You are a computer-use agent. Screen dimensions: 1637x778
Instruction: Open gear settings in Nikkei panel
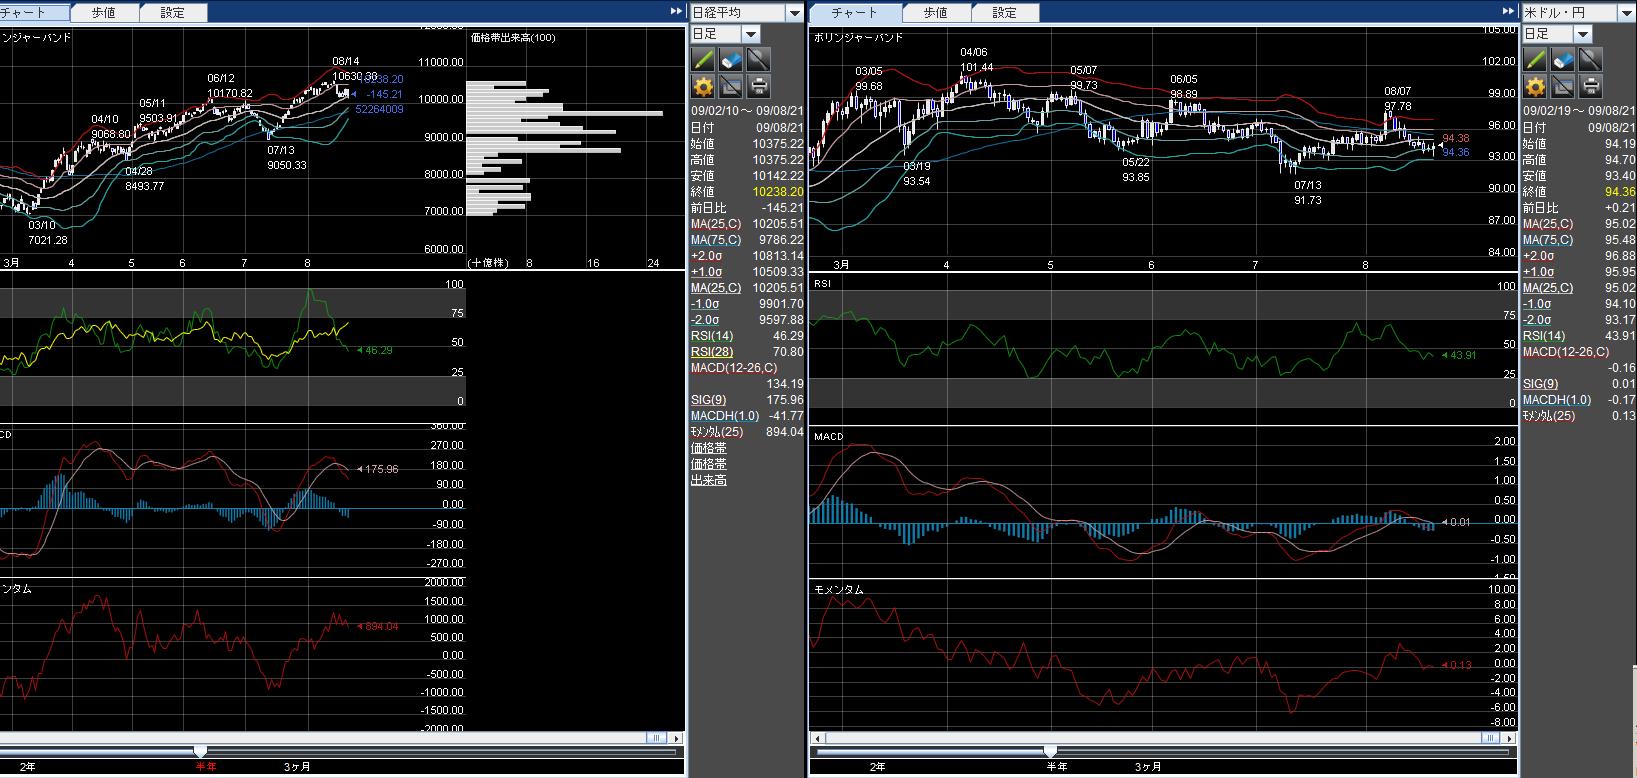coord(703,86)
